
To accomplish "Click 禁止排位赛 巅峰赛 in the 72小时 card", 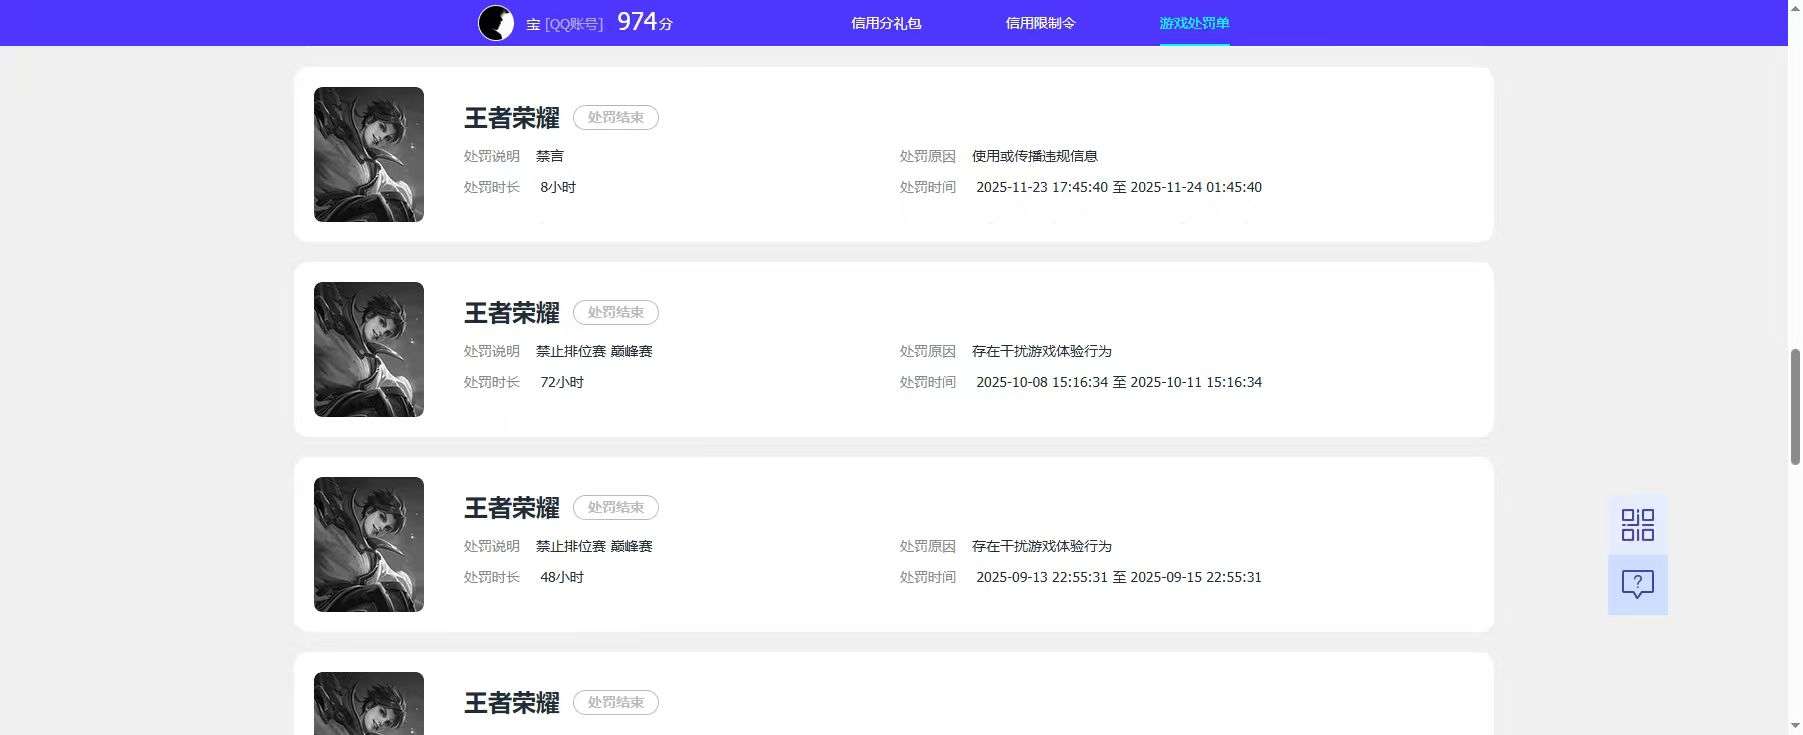I will coord(594,351).
